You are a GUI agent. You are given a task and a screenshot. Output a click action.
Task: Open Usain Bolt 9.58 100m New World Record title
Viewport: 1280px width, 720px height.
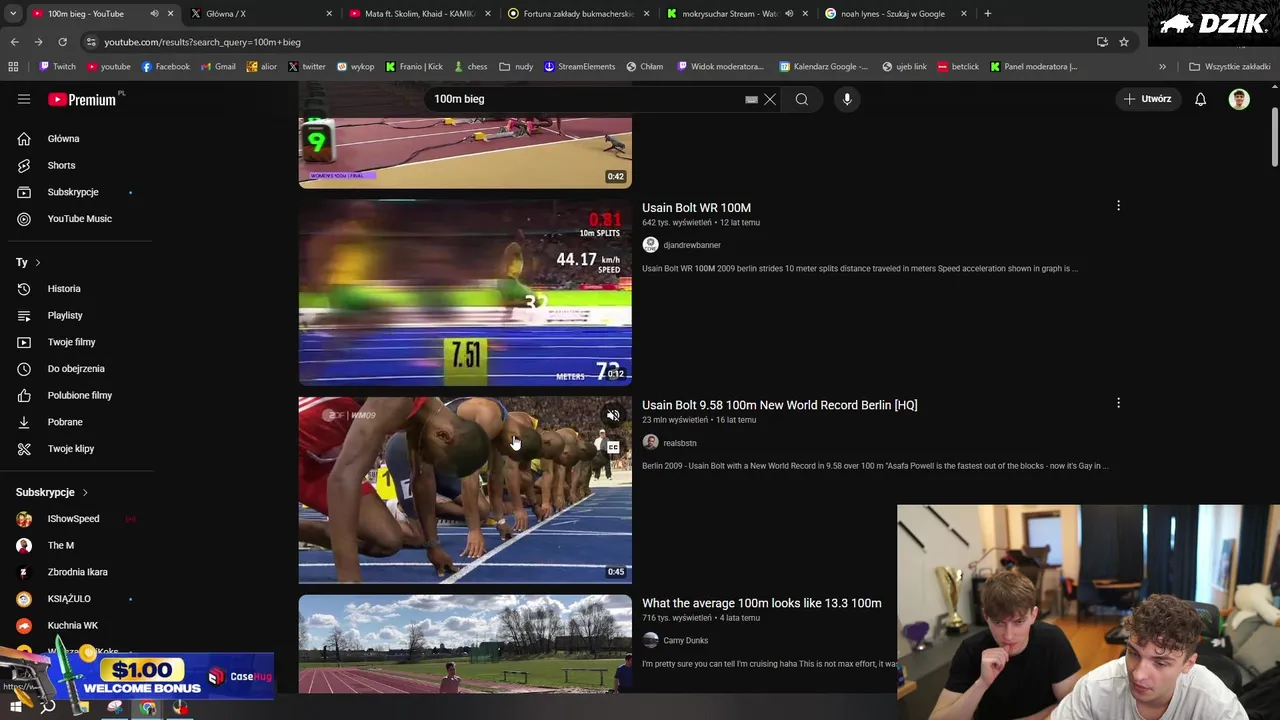tap(779, 405)
